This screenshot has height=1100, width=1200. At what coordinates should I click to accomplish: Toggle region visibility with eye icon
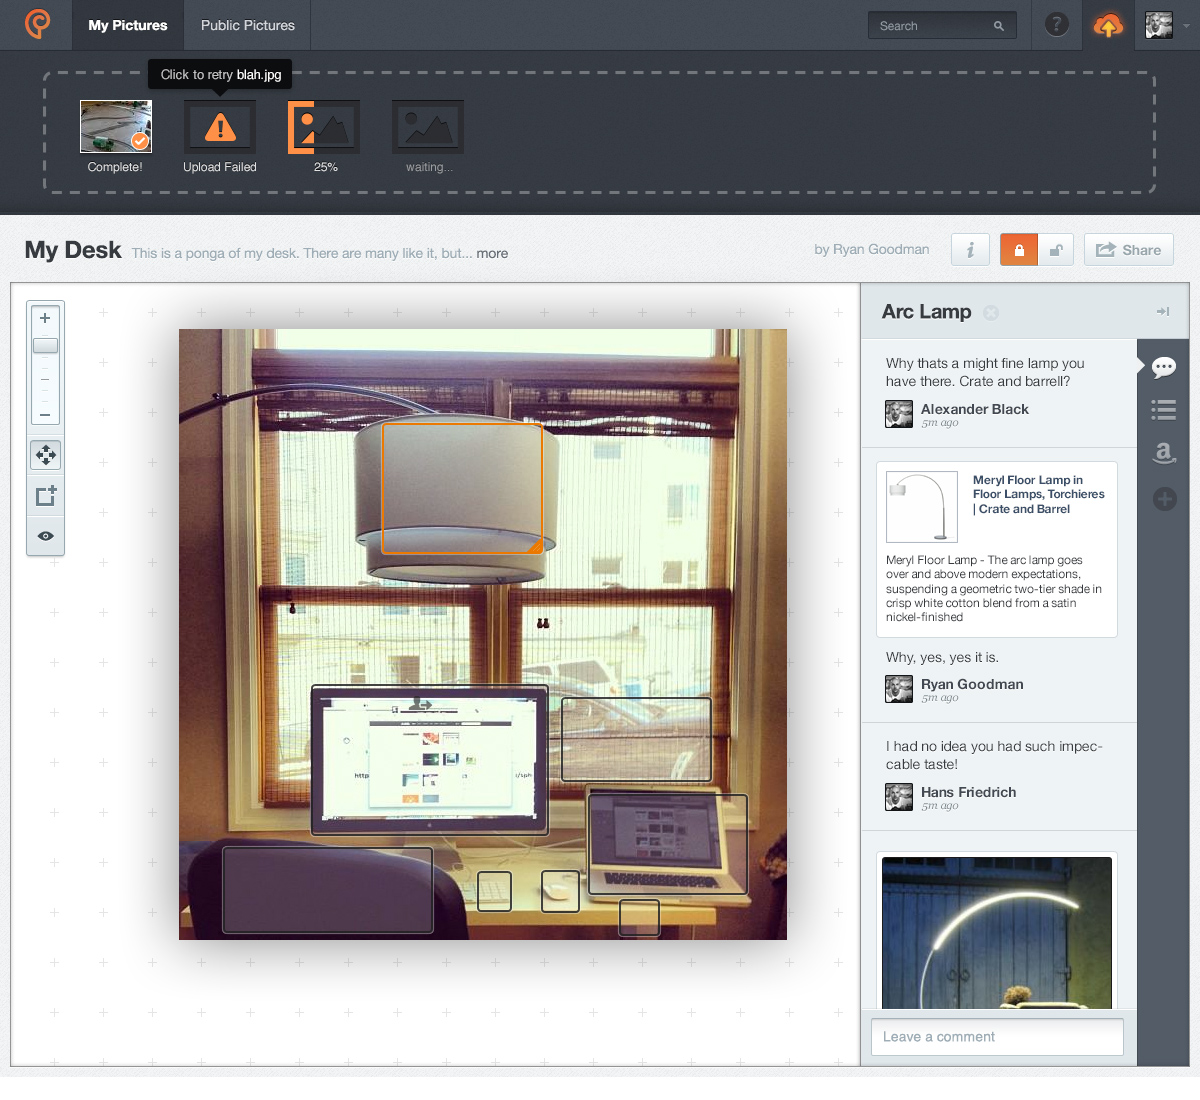(x=45, y=536)
